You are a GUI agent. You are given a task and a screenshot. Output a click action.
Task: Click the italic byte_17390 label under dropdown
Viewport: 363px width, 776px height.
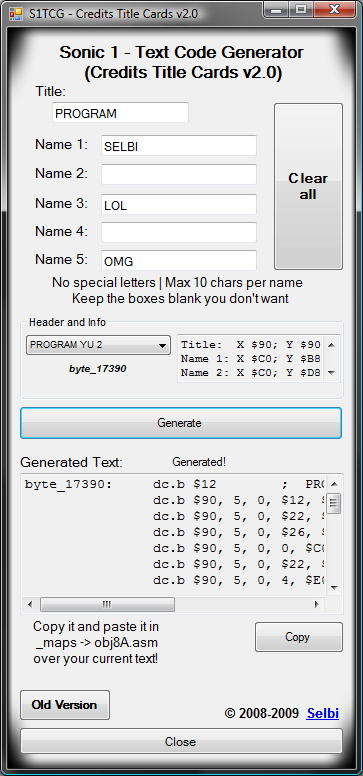pos(98,369)
